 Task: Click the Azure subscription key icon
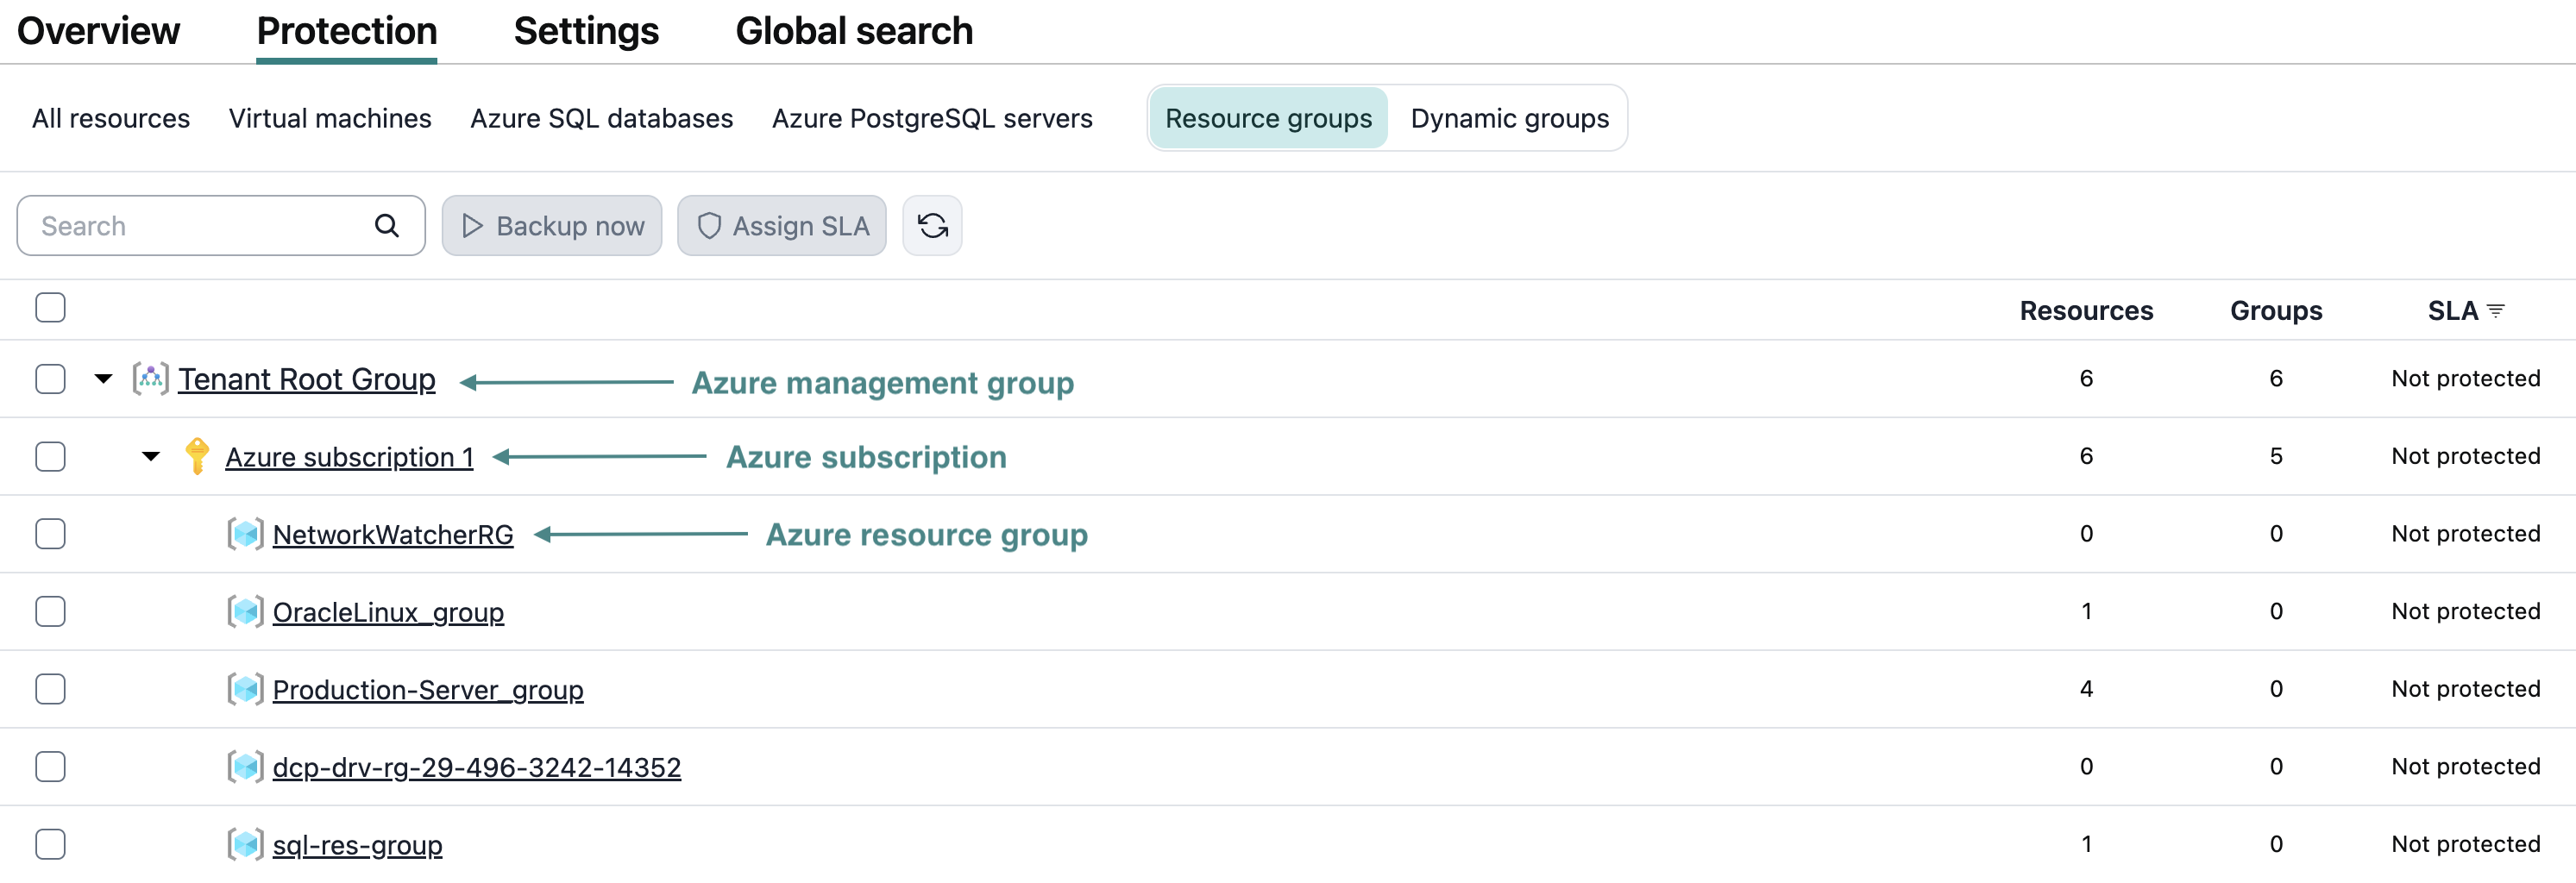pos(197,456)
